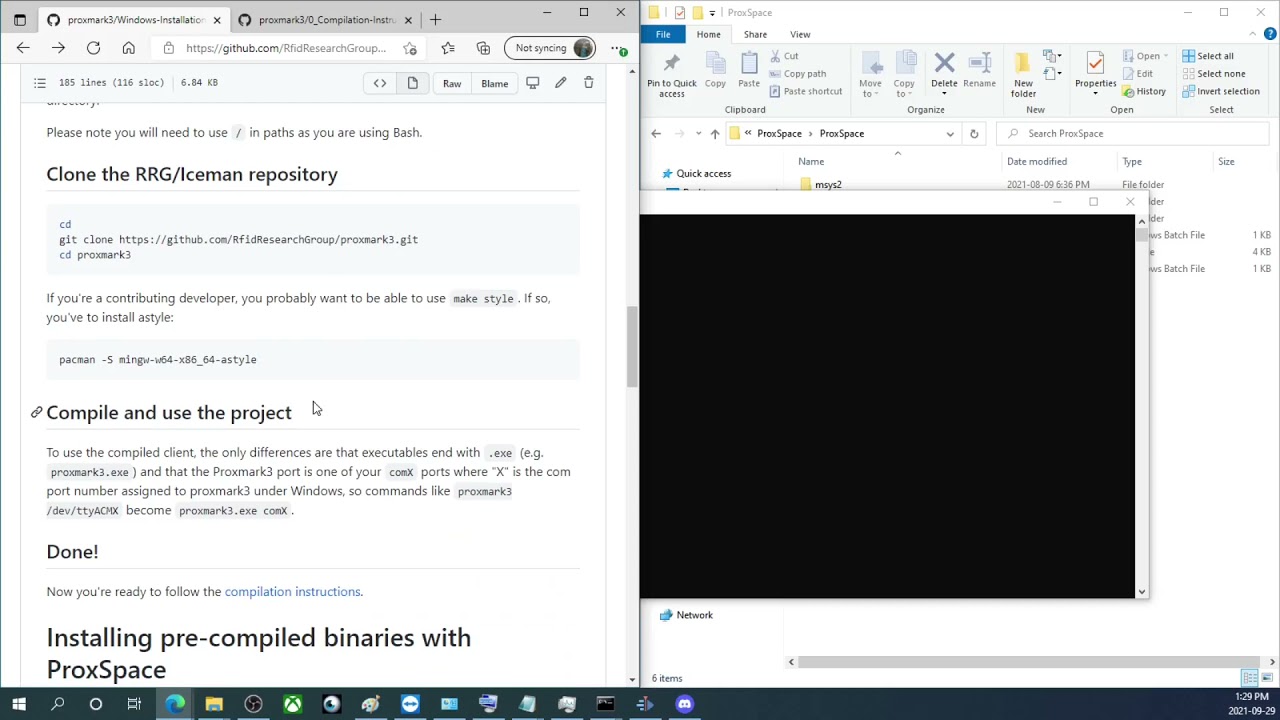Close the 0_Compilation-Instructions tab
Viewport: 1280px width, 720px height.
tap(408, 19)
